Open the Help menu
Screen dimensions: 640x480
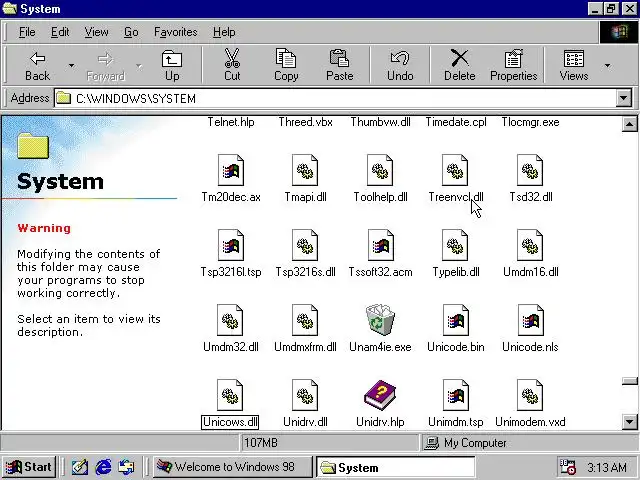pos(224,32)
